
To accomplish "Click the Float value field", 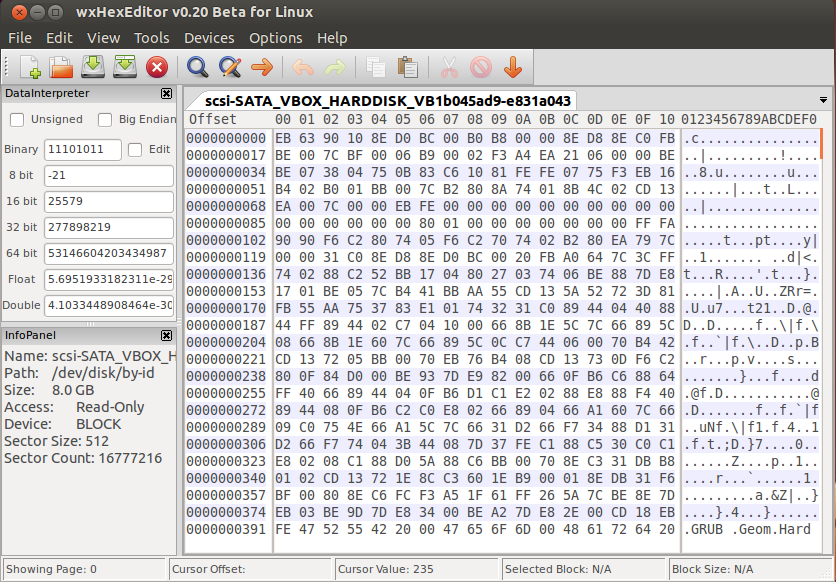I will click(109, 280).
